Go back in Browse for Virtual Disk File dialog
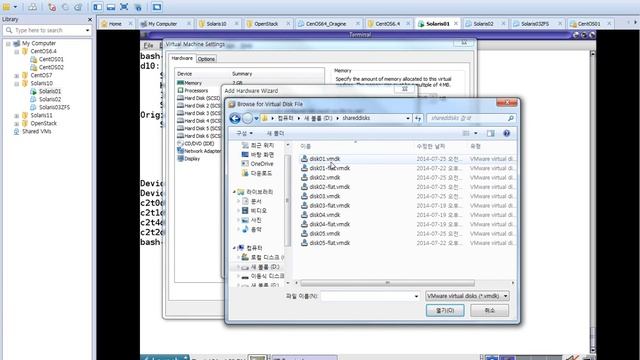 tap(235, 118)
